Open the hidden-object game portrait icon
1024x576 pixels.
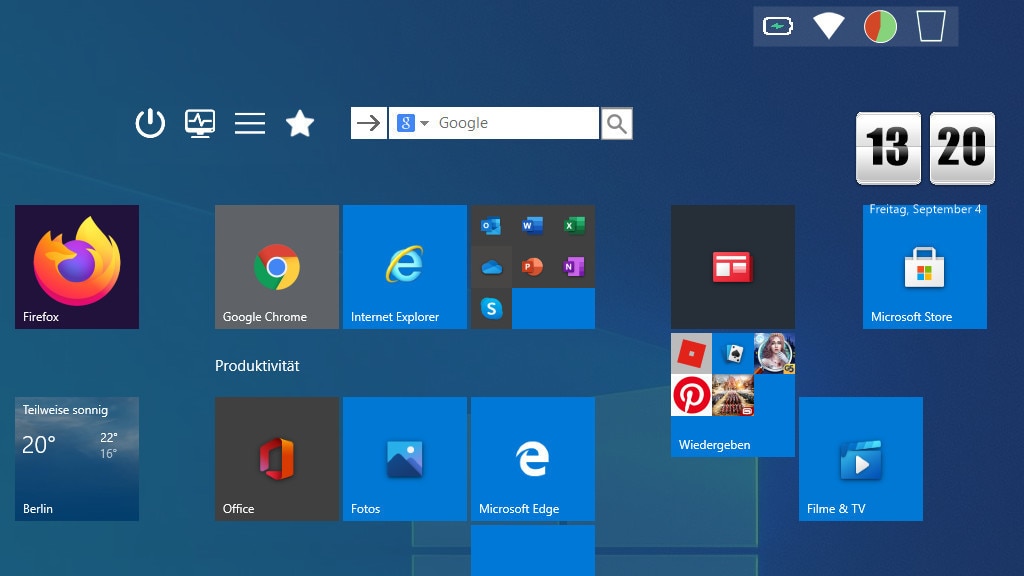click(x=775, y=353)
